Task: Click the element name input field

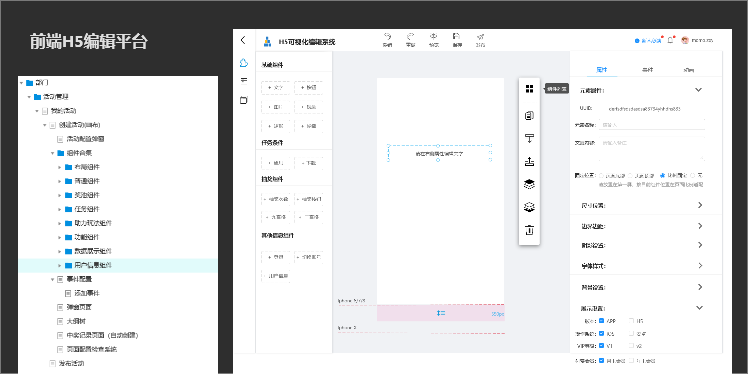Action: click(652, 125)
